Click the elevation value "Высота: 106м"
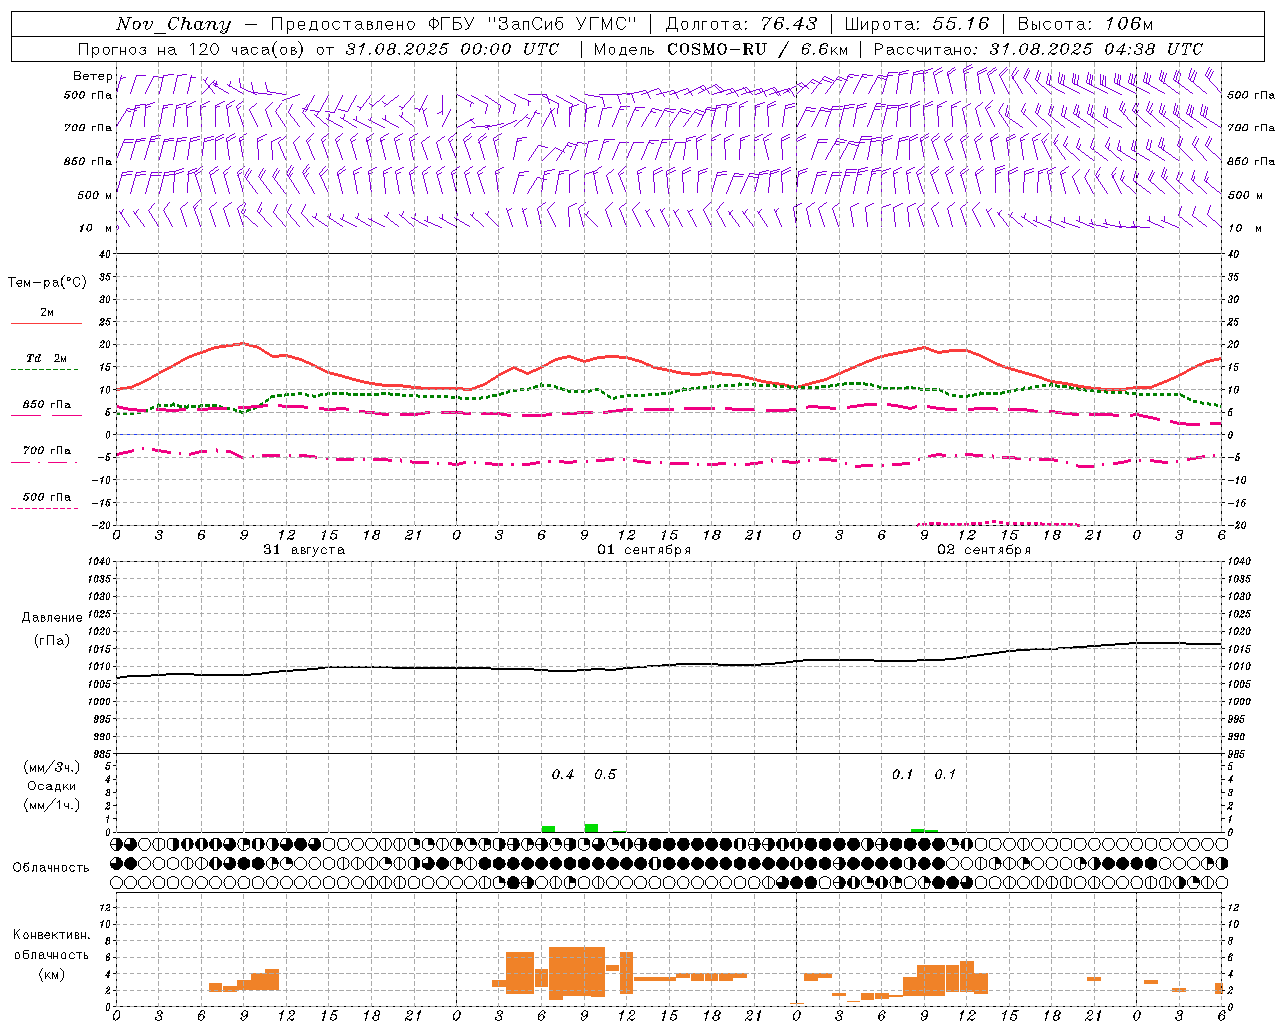 click(x=1085, y=24)
